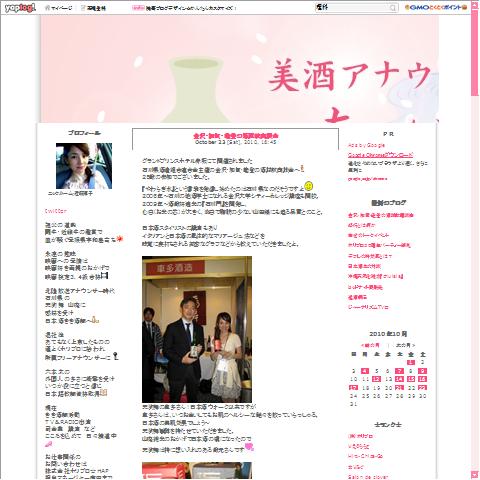Viewport: 480px width, 480px height.
Task: Click the film clapper emoji in the profile
Action: [x=105, y=276]
